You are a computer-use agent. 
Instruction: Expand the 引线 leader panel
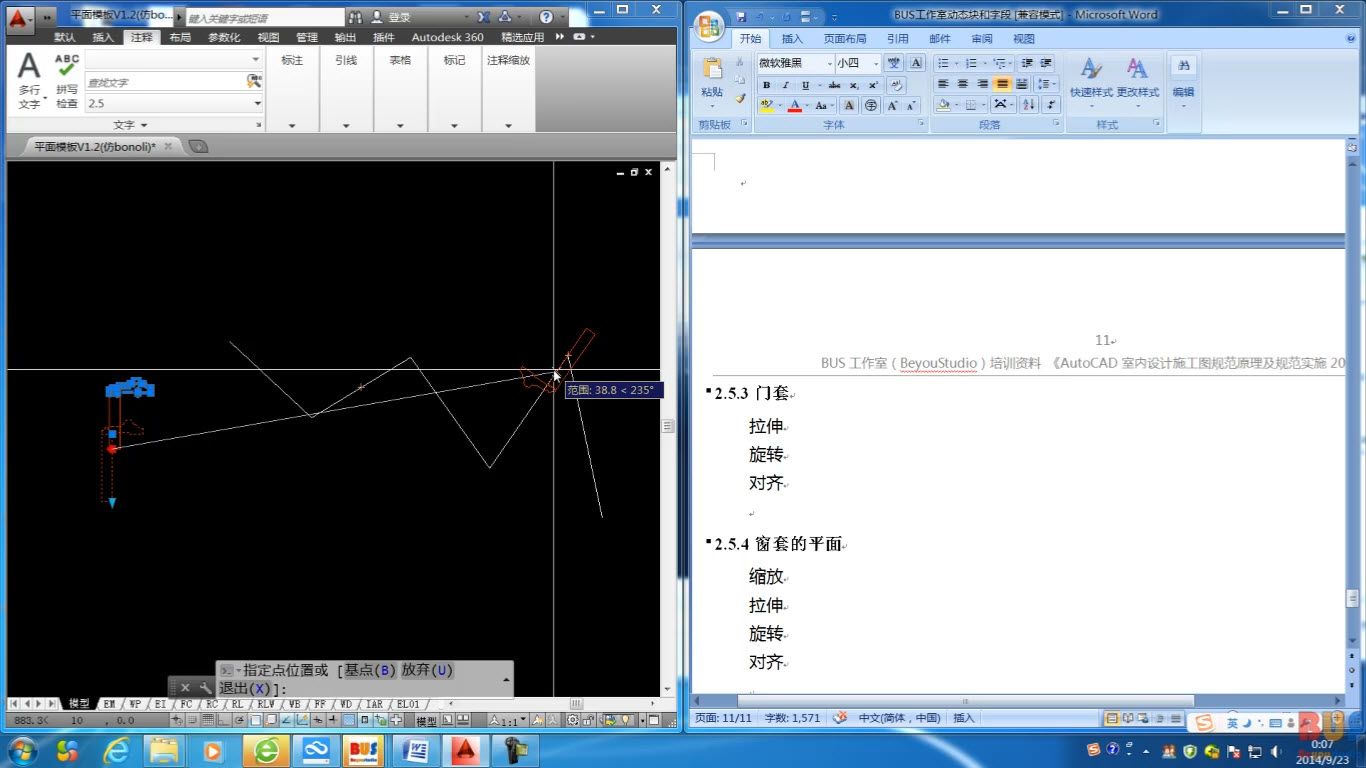coord(346,126)
